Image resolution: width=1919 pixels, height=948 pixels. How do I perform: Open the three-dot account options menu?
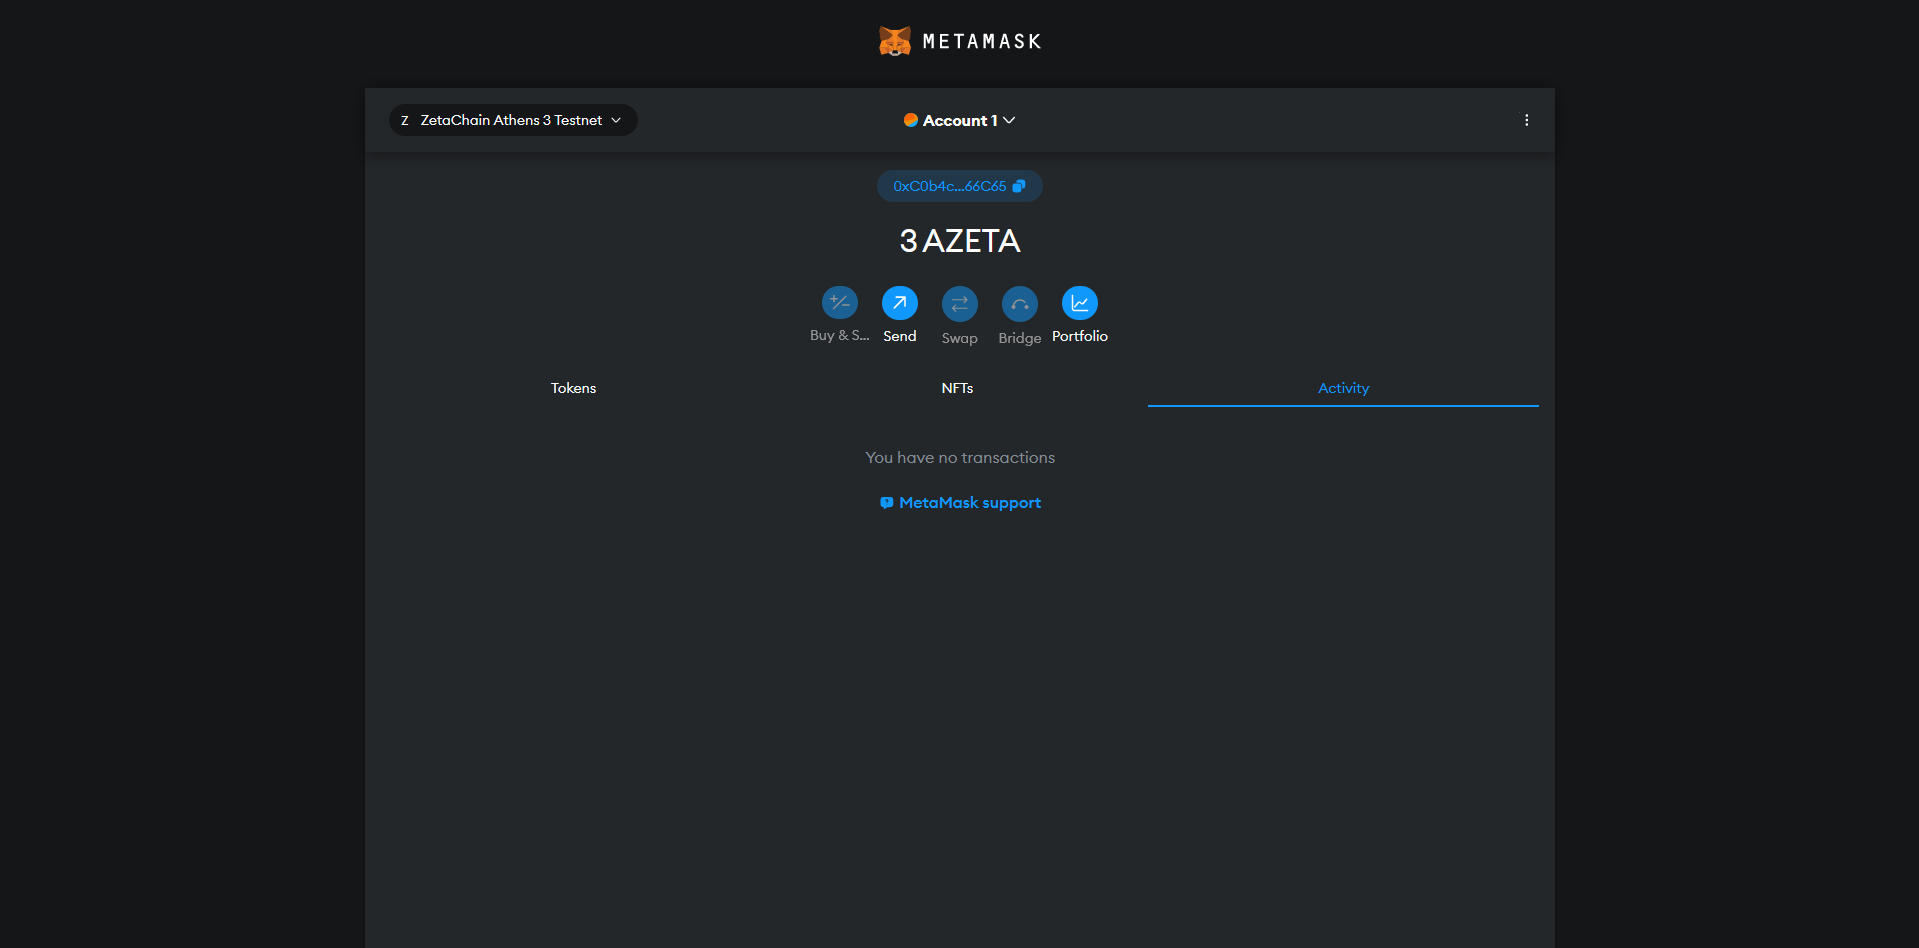(1526, 120)
